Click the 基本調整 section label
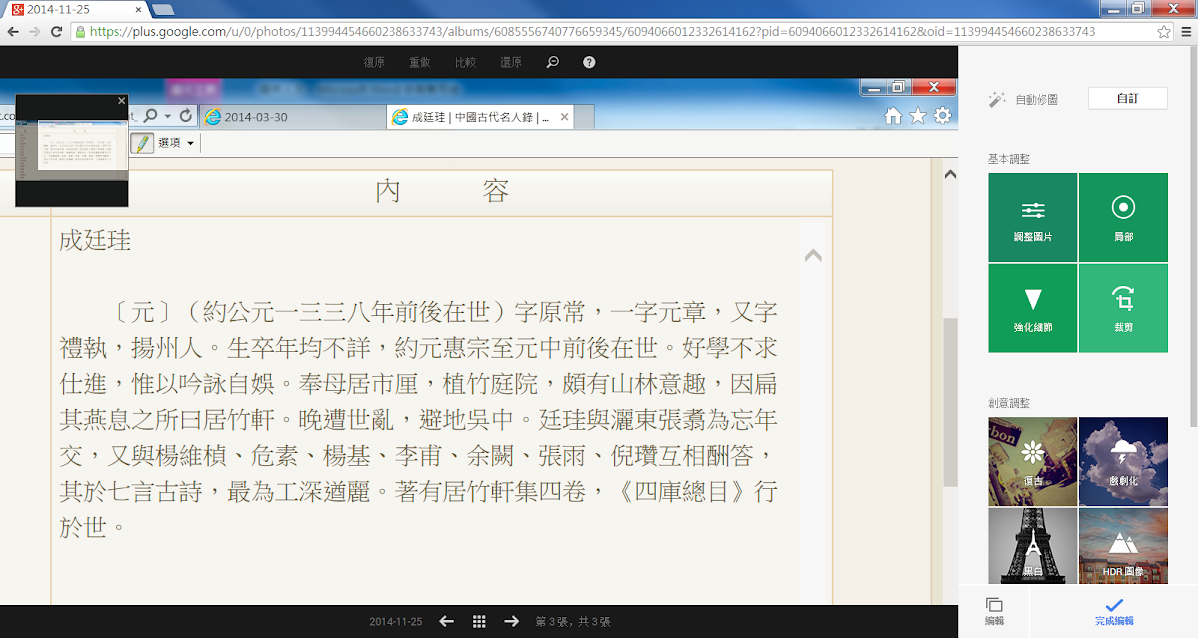Screen dimensions: 1198x638 1009,159
